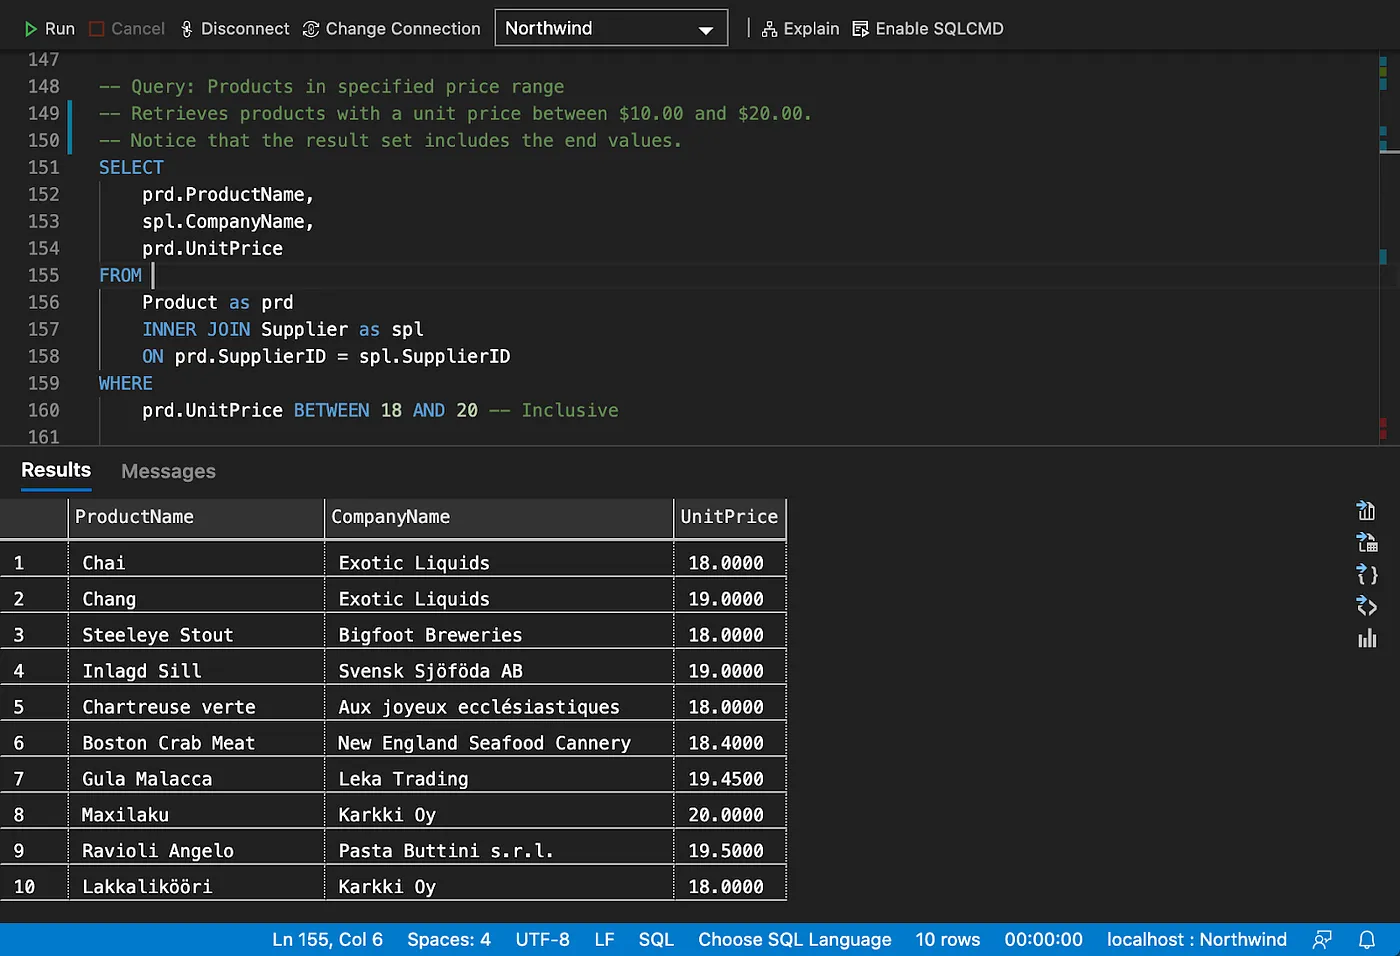The image size is (1400, 956).
Task: Select the UnitPrice column header
Action: pos(730,517)
